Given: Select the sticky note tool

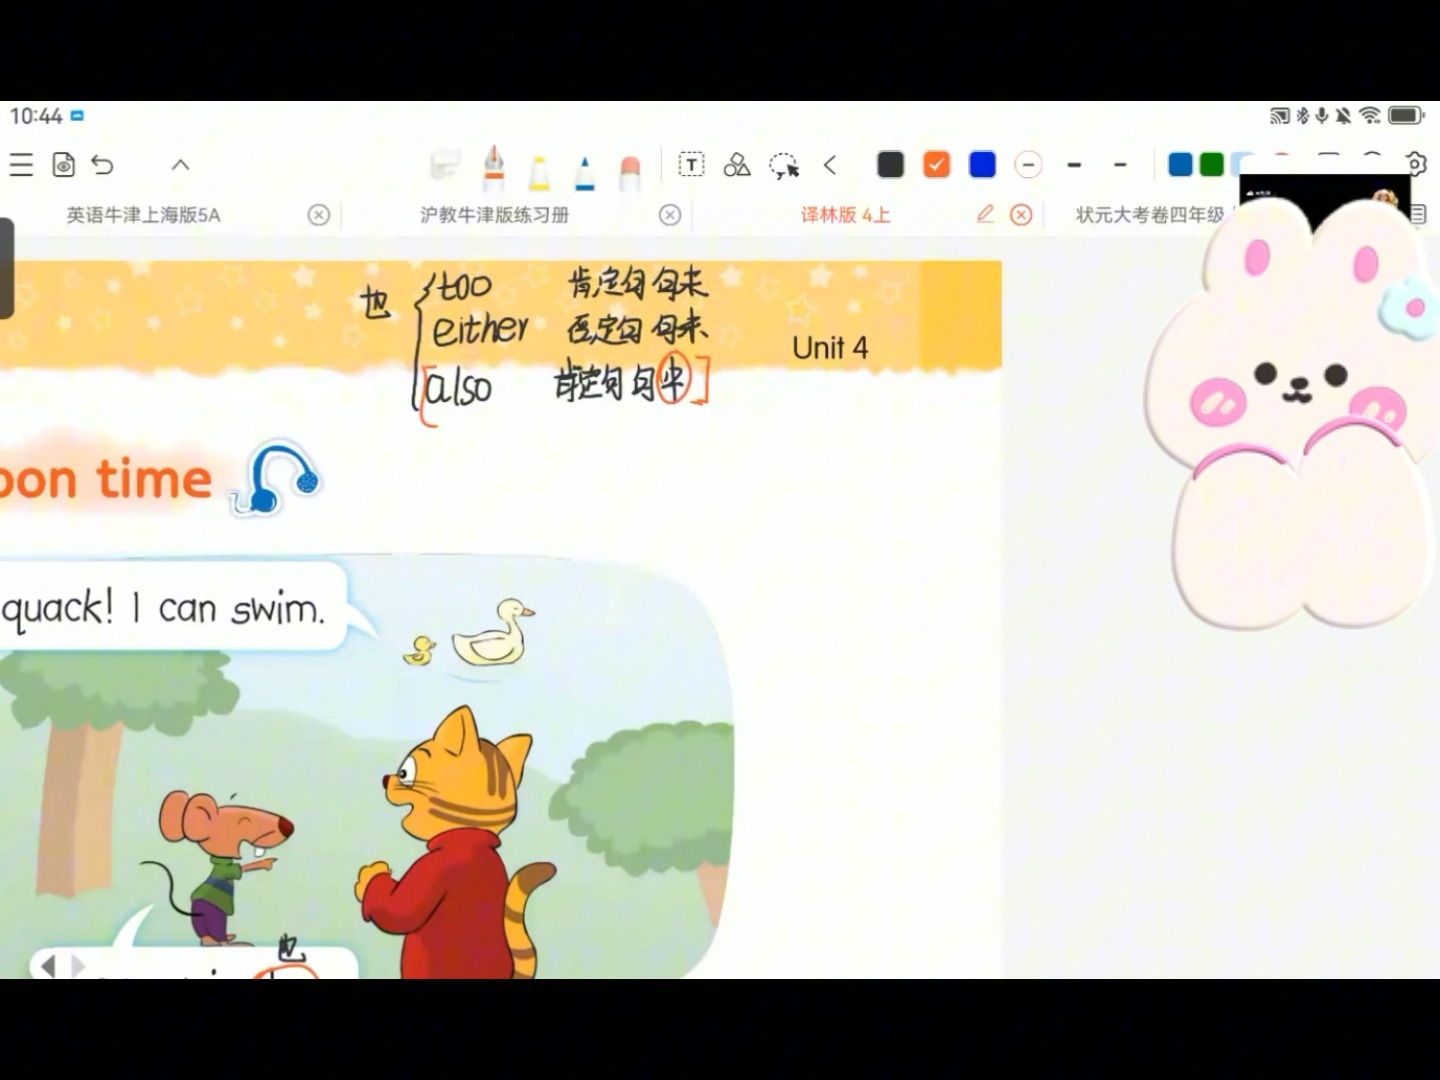Looking at the screenshot, I should 445,165.
